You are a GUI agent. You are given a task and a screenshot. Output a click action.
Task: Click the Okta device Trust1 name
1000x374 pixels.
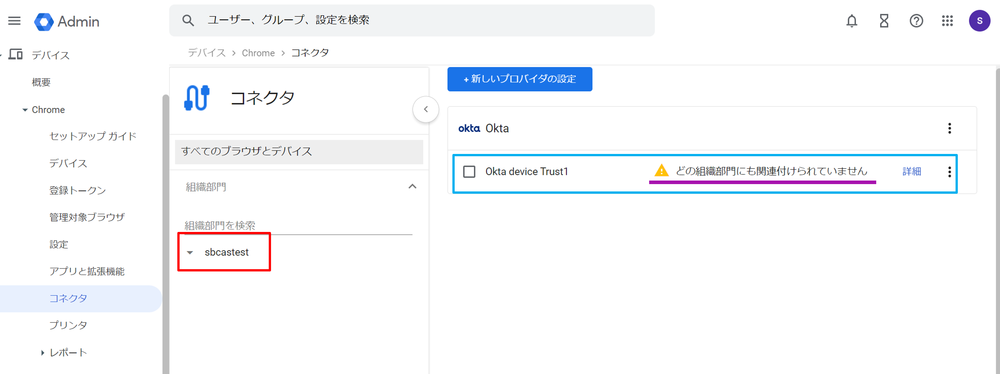click(526, 172)
